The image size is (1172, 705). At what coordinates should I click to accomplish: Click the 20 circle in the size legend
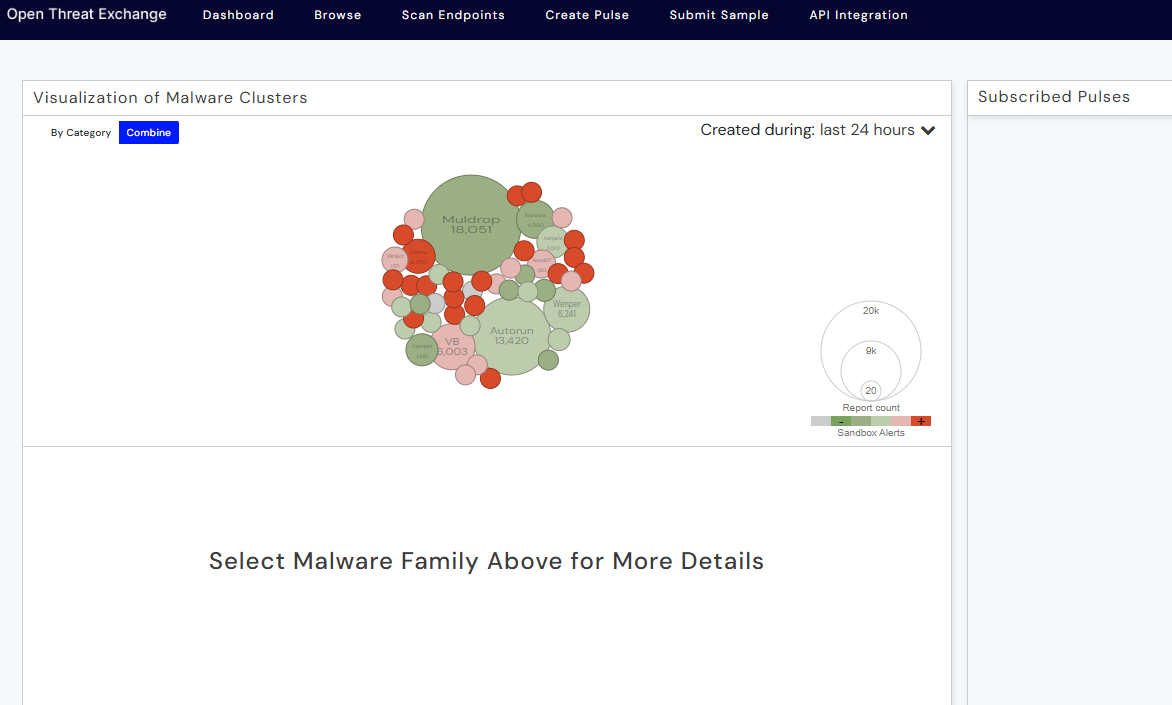pyautogui.click(x=871, y=390)
